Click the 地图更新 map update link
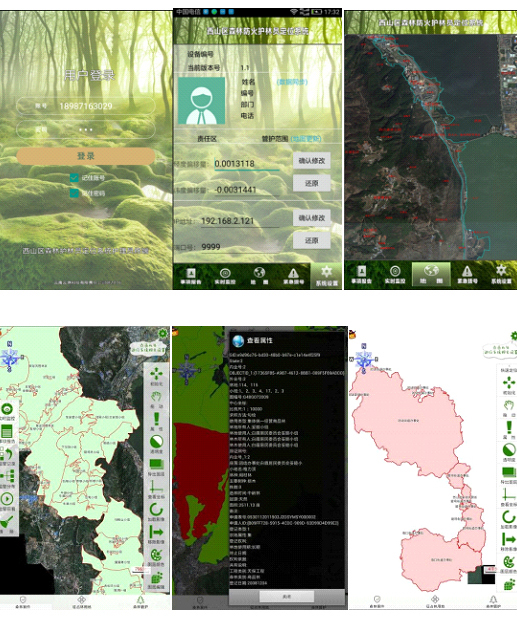Screen dimensions: 517x617 [306, 139]
